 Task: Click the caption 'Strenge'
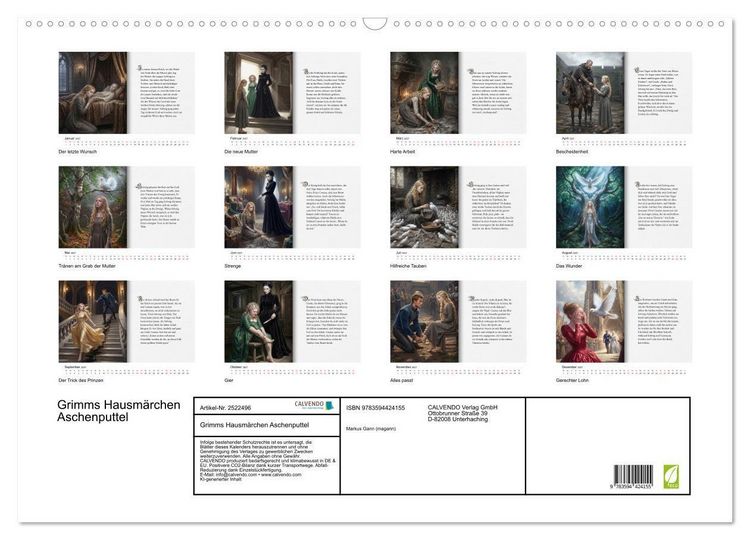point(232,266)
